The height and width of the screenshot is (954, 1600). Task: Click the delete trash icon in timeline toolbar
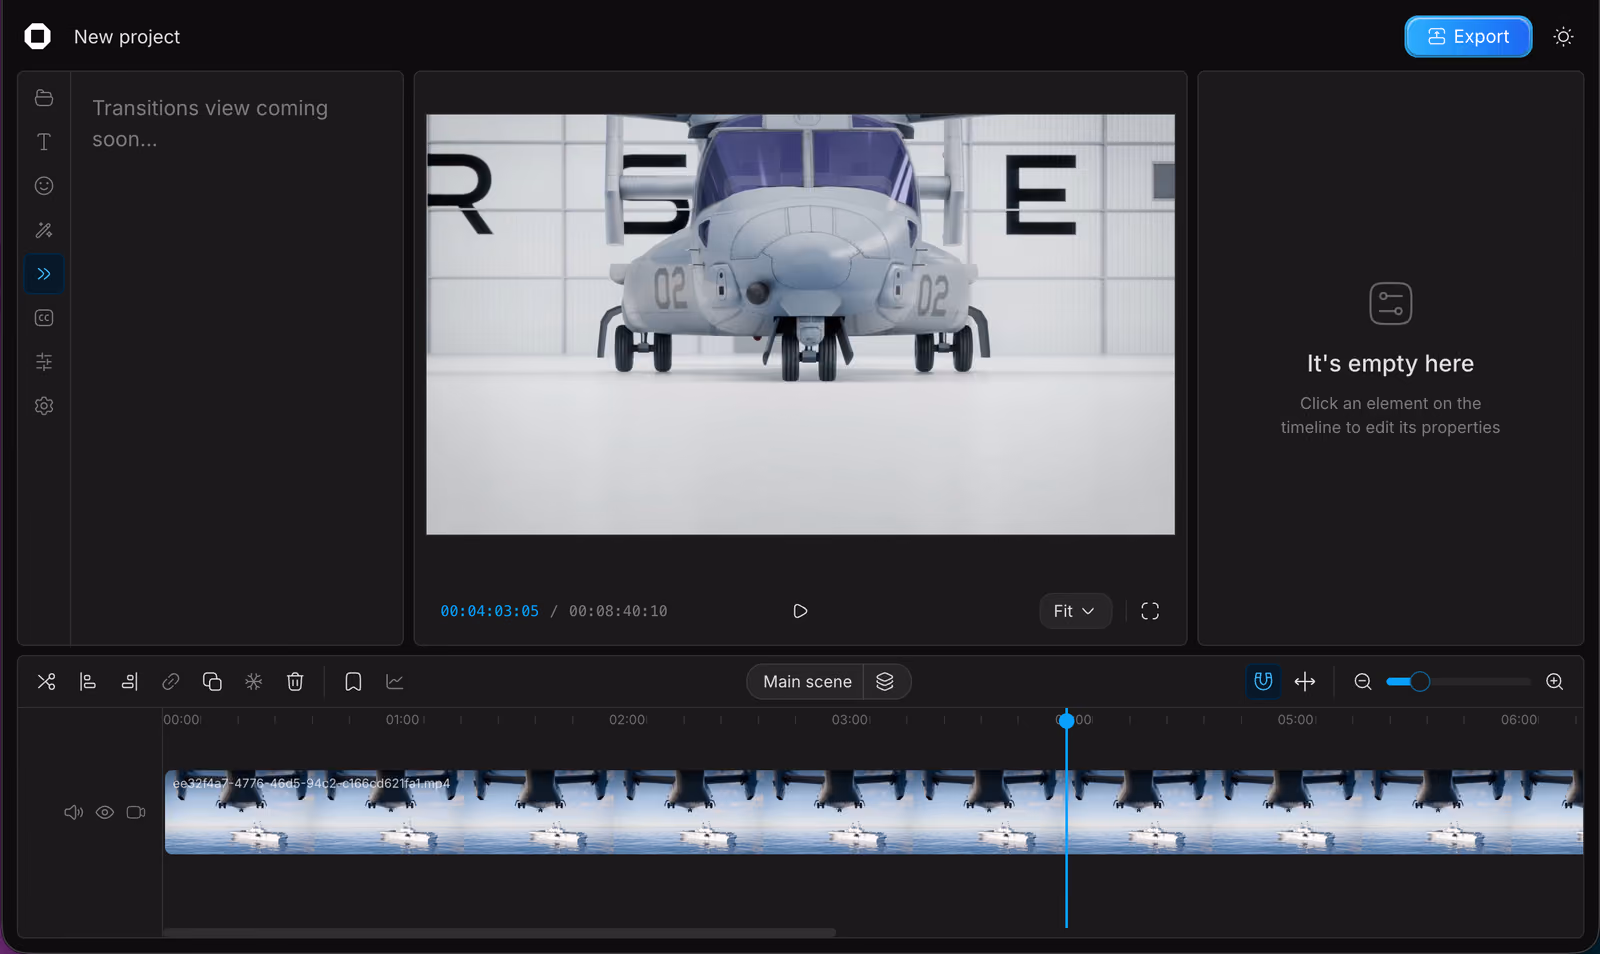pos(295,682)
